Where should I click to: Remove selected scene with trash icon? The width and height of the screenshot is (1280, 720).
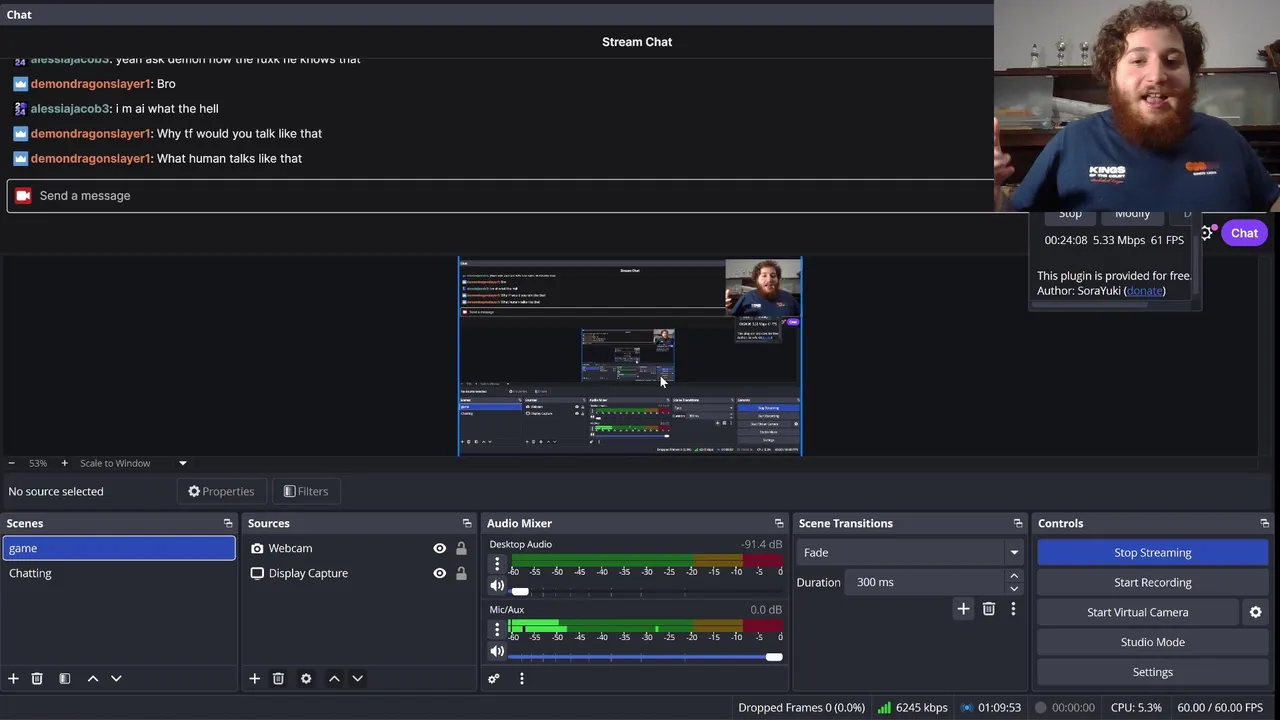pos(37,678)
